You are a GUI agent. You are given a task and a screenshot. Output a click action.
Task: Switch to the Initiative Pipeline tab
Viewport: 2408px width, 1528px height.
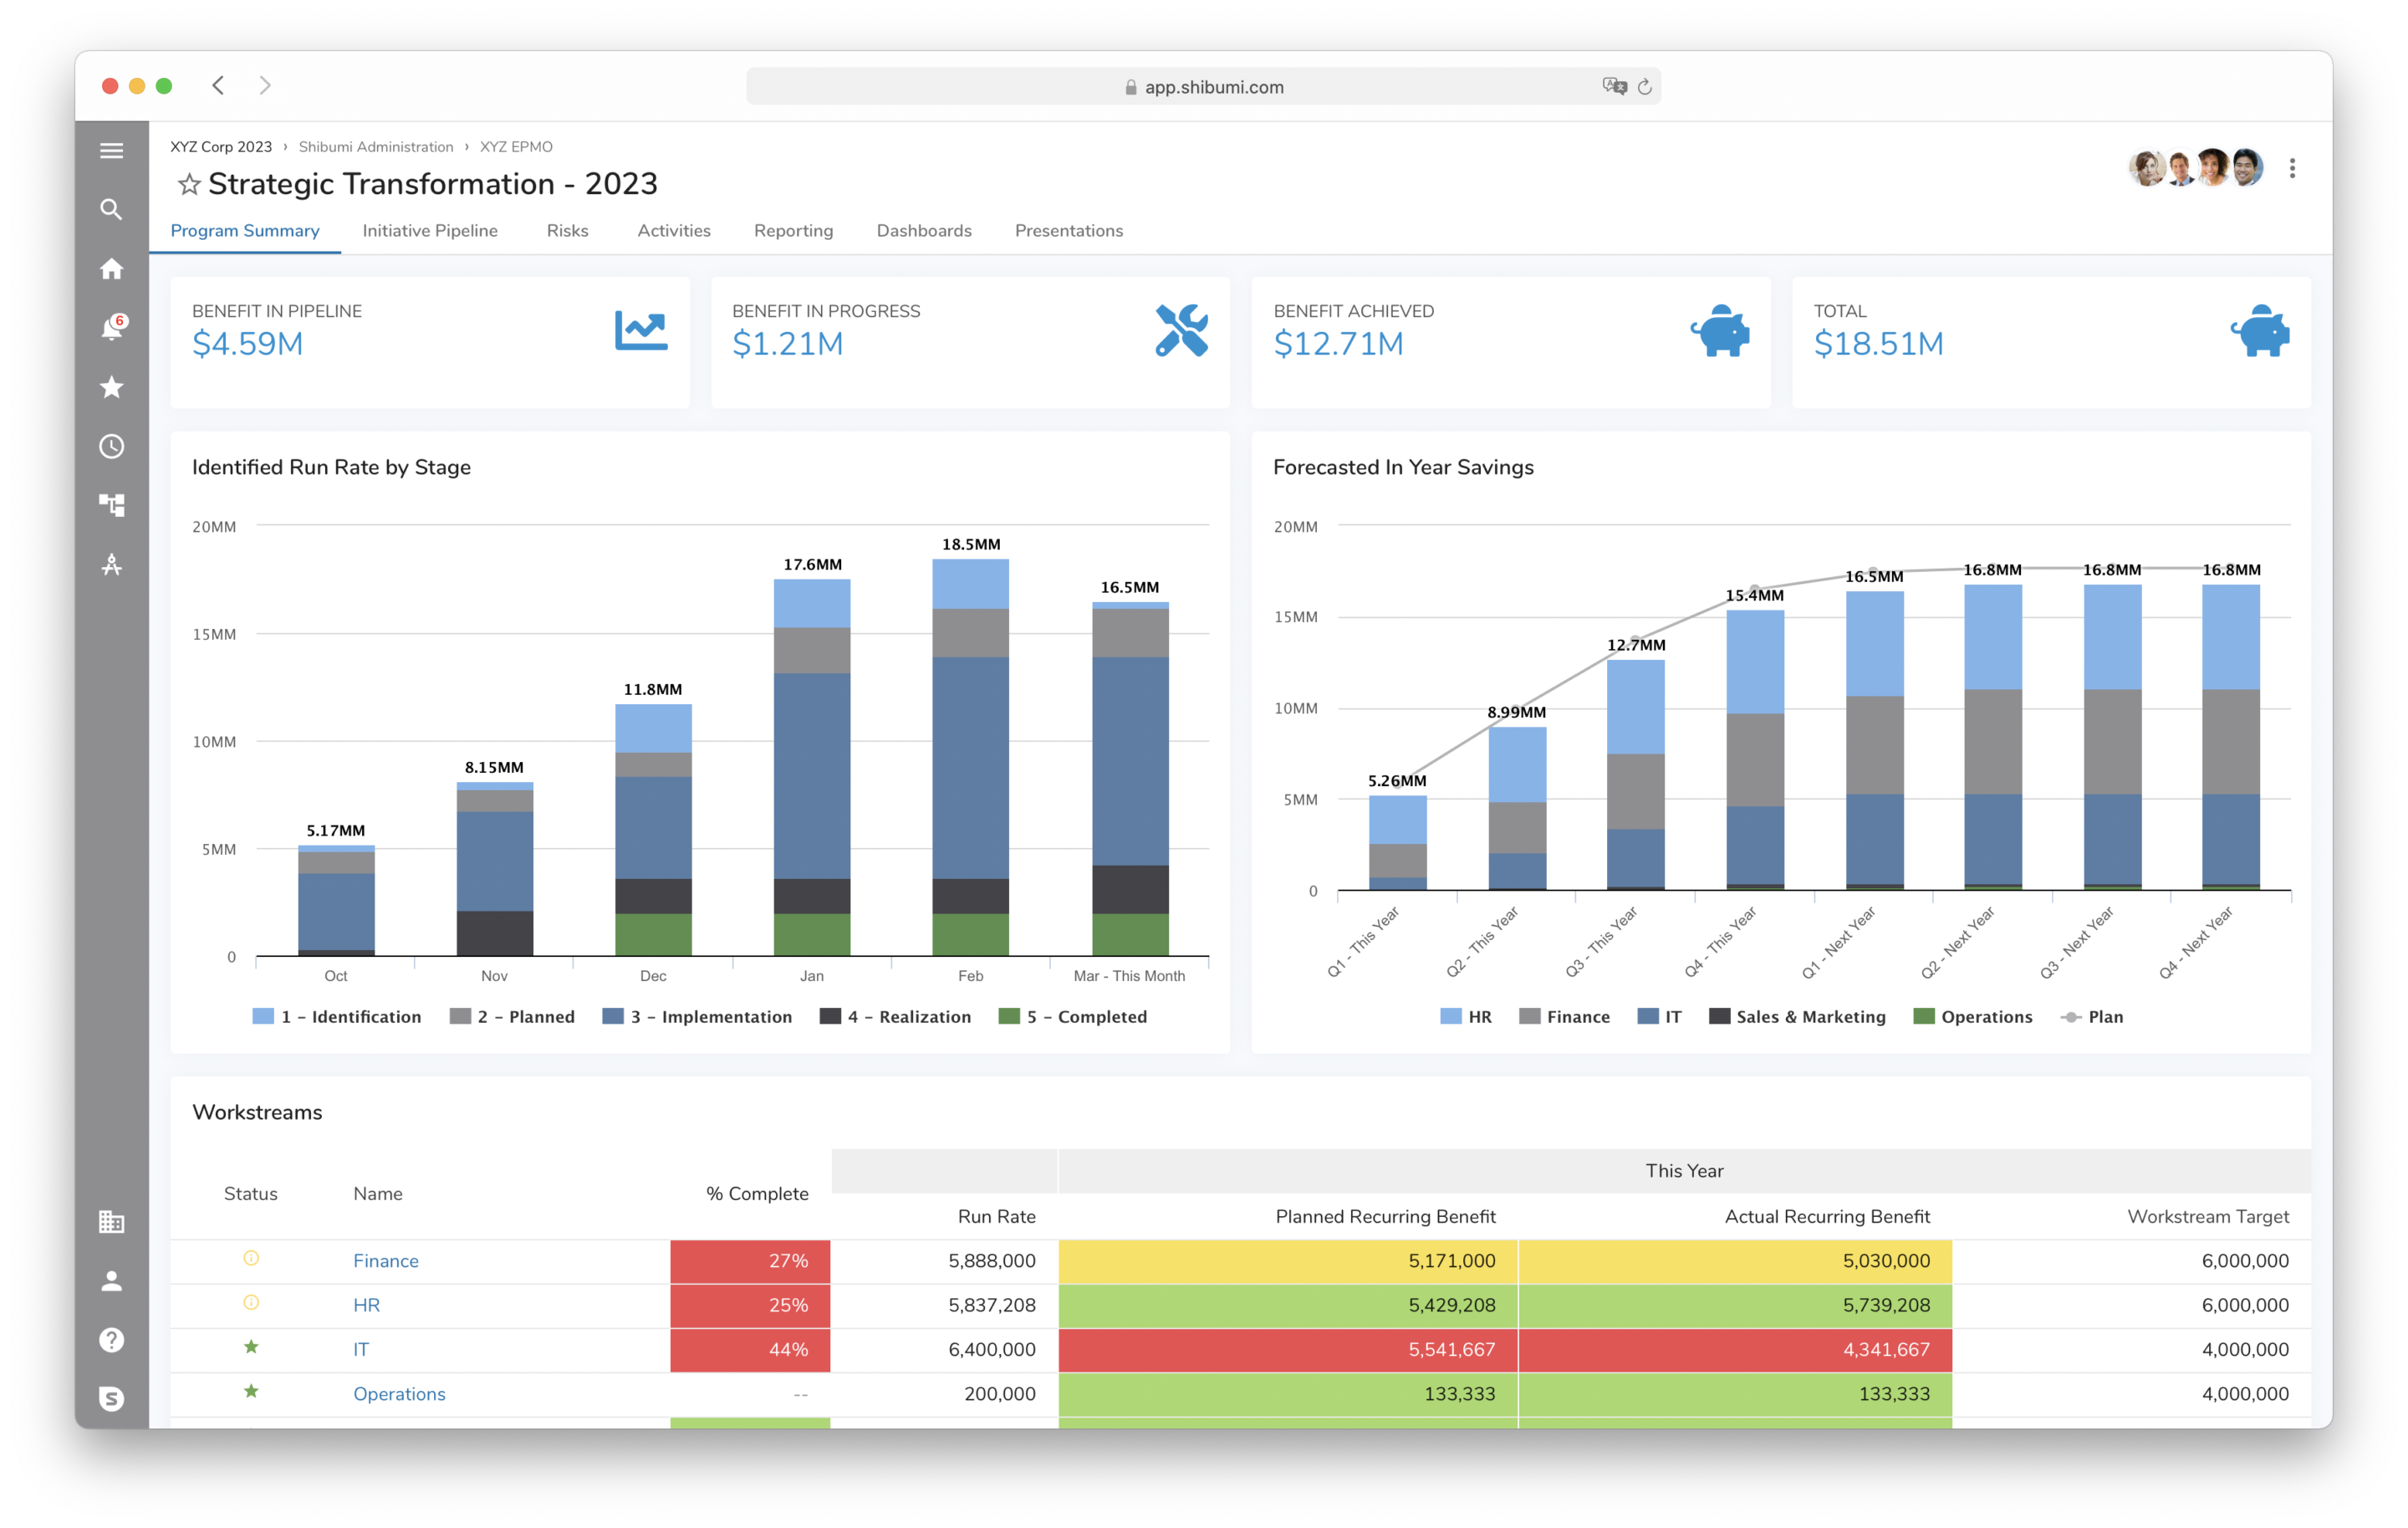point(430,232)
